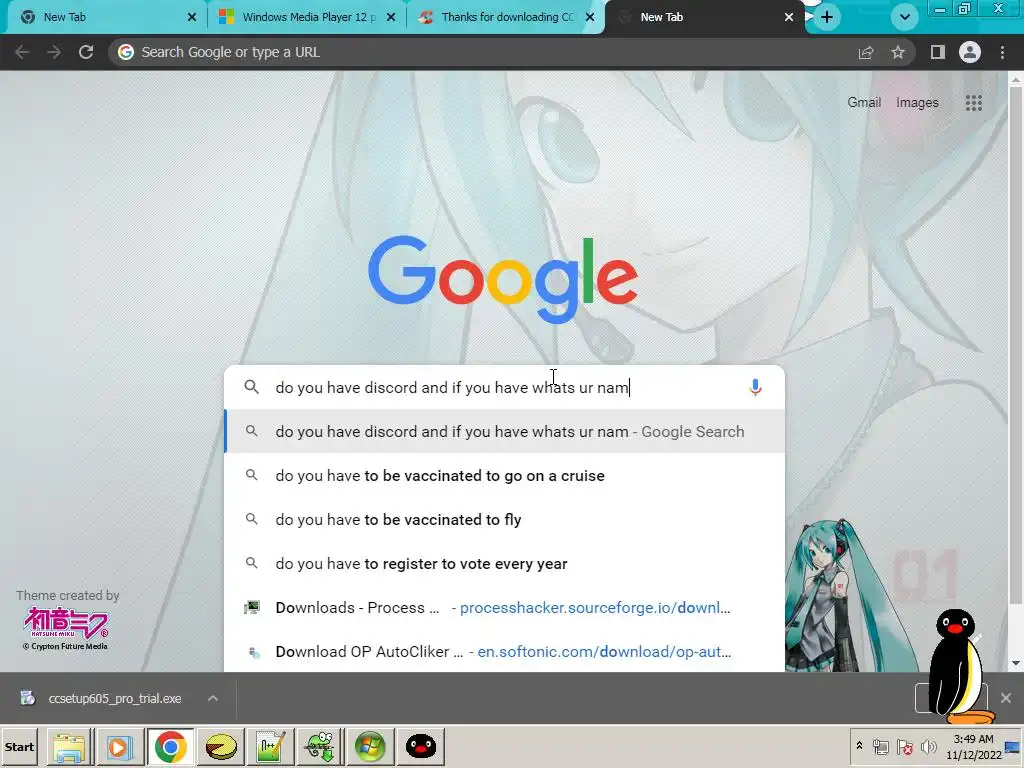Close the active New Tab tab
1024x768 pixels.
pyautogui.click(x=789, y=17)
